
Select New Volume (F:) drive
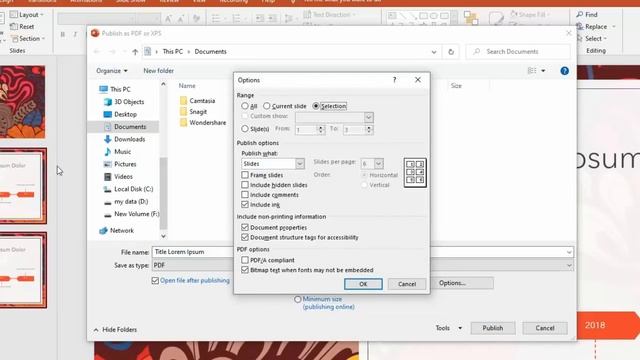(131, 214)
